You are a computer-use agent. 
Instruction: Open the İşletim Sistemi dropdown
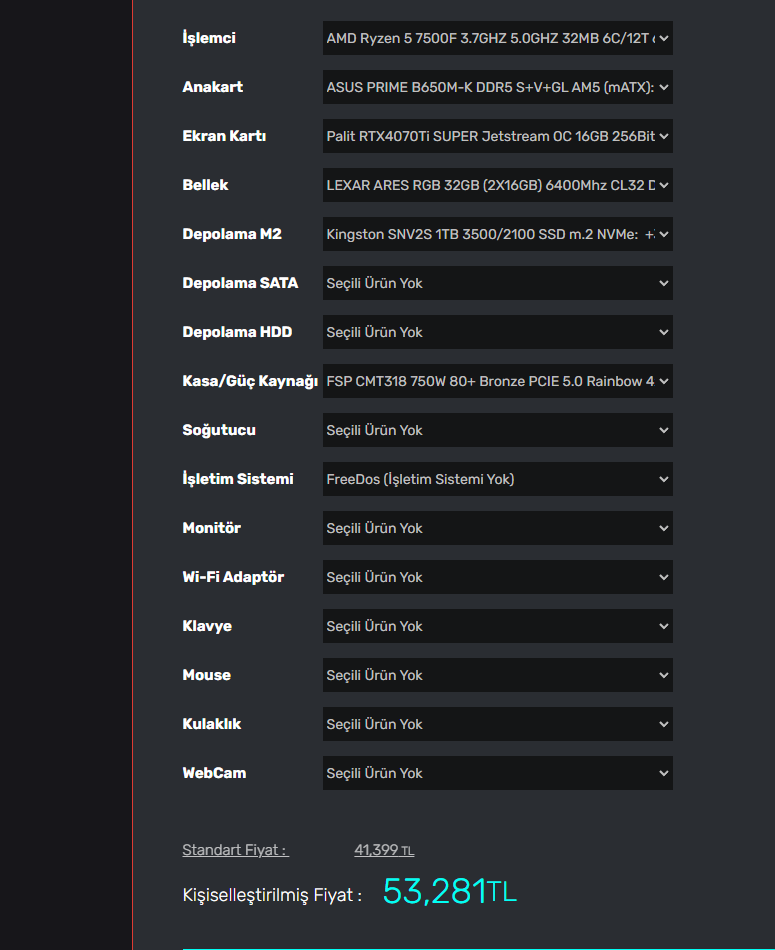click(497, 479)
